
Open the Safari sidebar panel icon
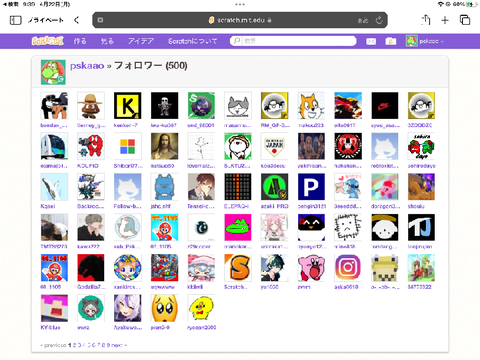[15, 20]
